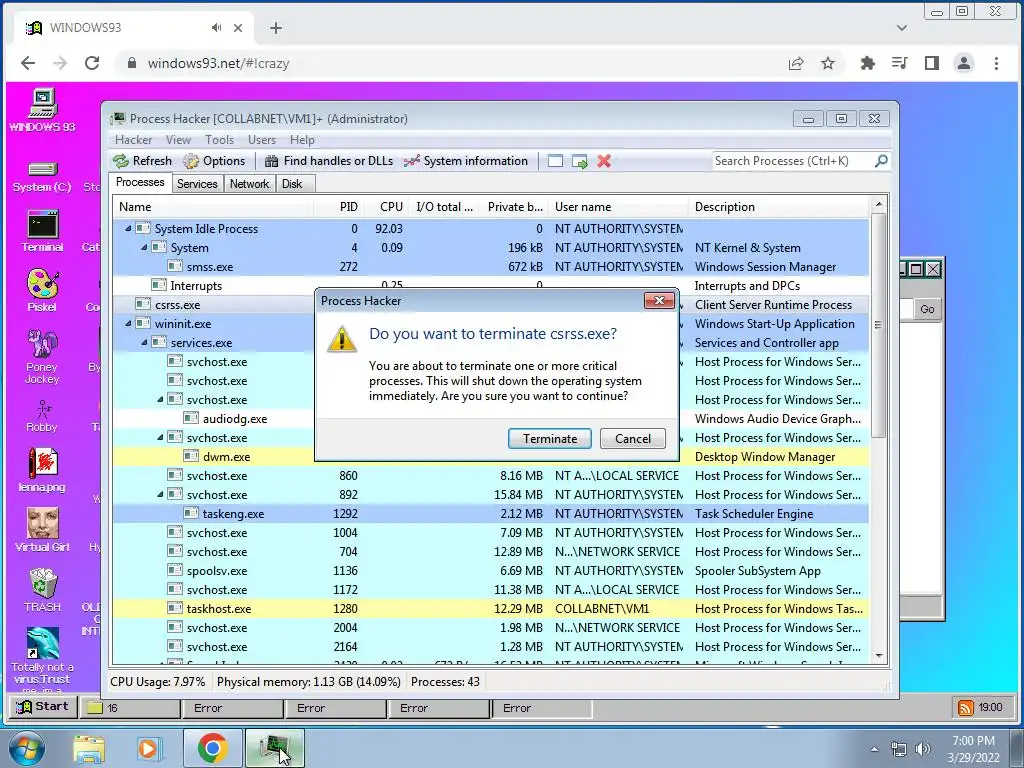
Task: Click the Windows 93 desktop icon
Action: click(42, 110)
